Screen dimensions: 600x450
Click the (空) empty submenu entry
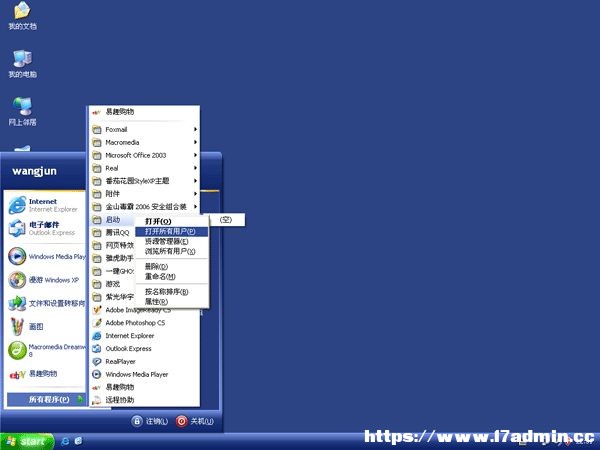[x=226, y=220]
